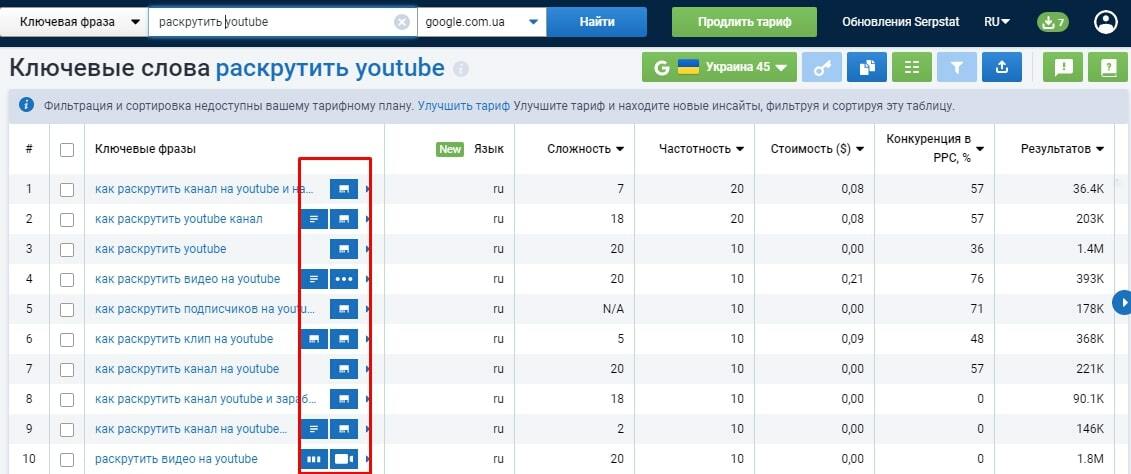The width and height of the screenshot is (1131, 474).
Task: Sort by Частотность column arrow
Action: point(739,149)
